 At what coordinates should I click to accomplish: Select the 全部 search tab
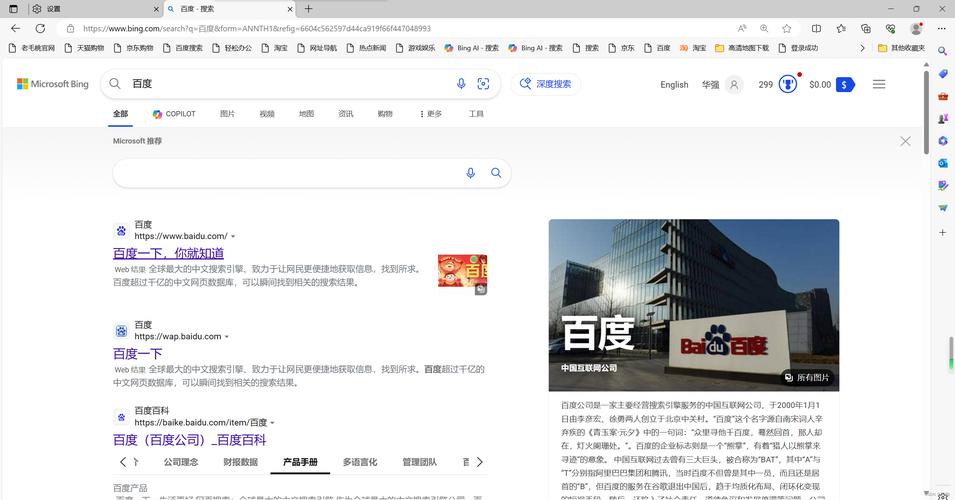pyautogui.click(x=121, y=114)
